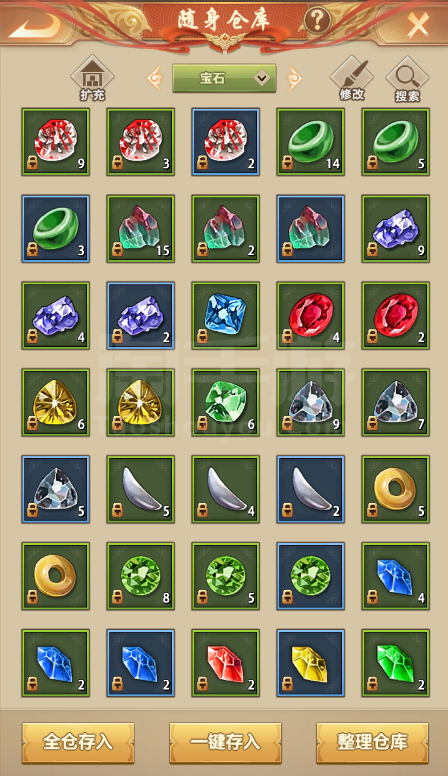Viewport: 448px width, 776px height.
Task: Go to the next category with right arrow
Action: click(x=294, y=78)
